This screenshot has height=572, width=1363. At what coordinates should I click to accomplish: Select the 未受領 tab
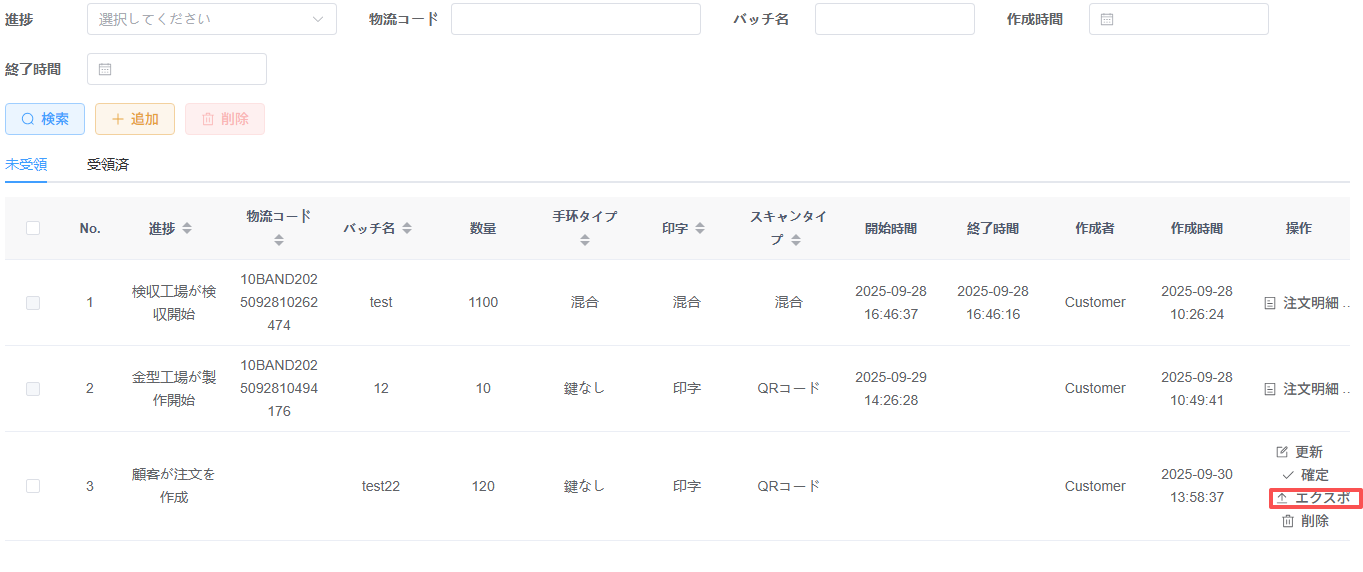[x=26, y=165]
